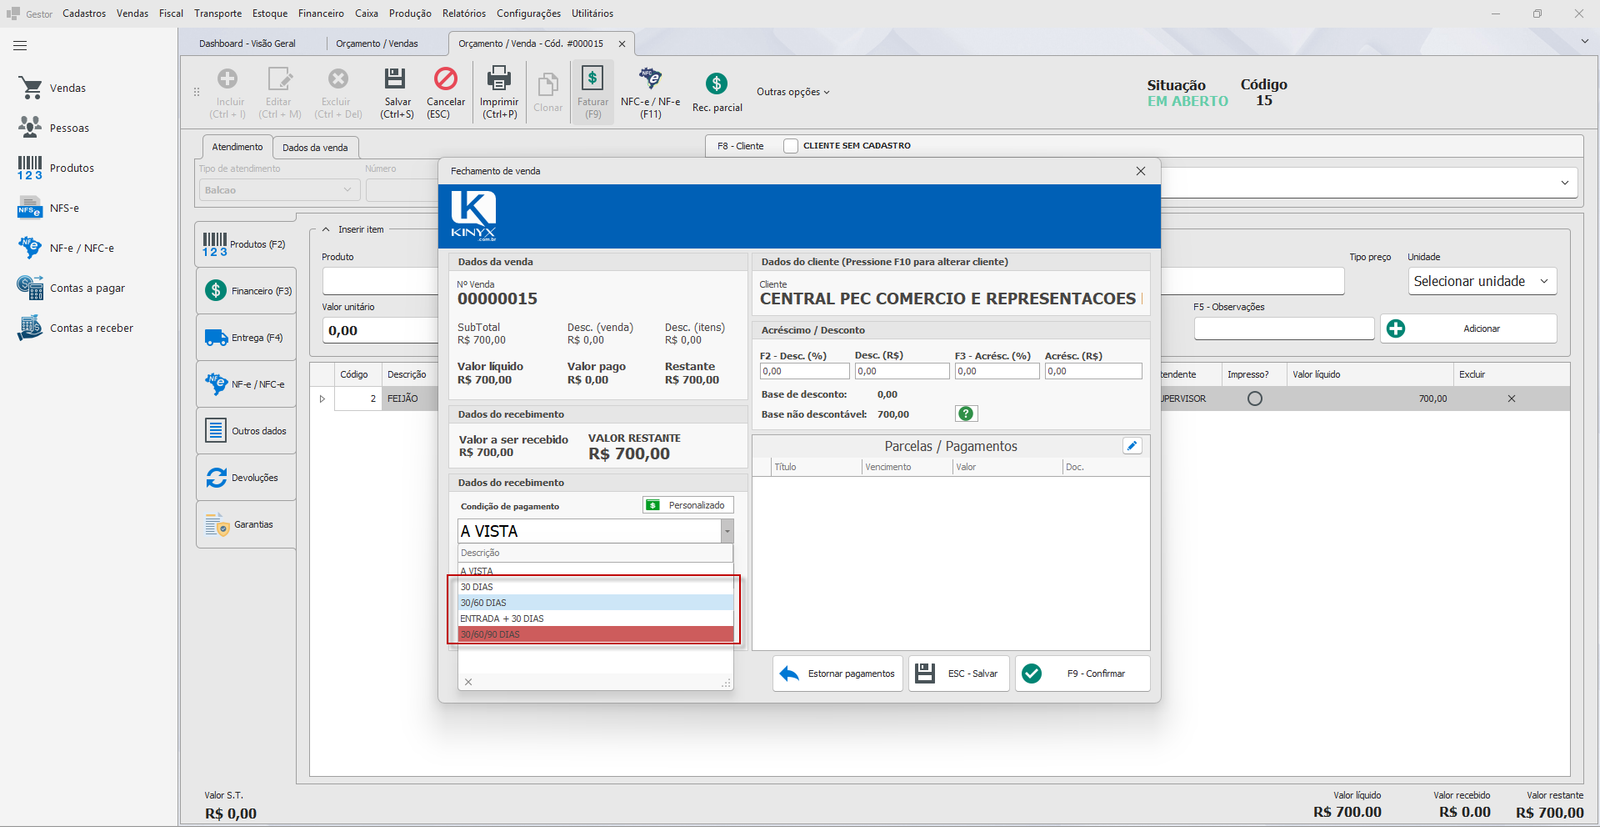
Task: Click the Acrésc. (R$) input field
Action: pos(1093,371)
